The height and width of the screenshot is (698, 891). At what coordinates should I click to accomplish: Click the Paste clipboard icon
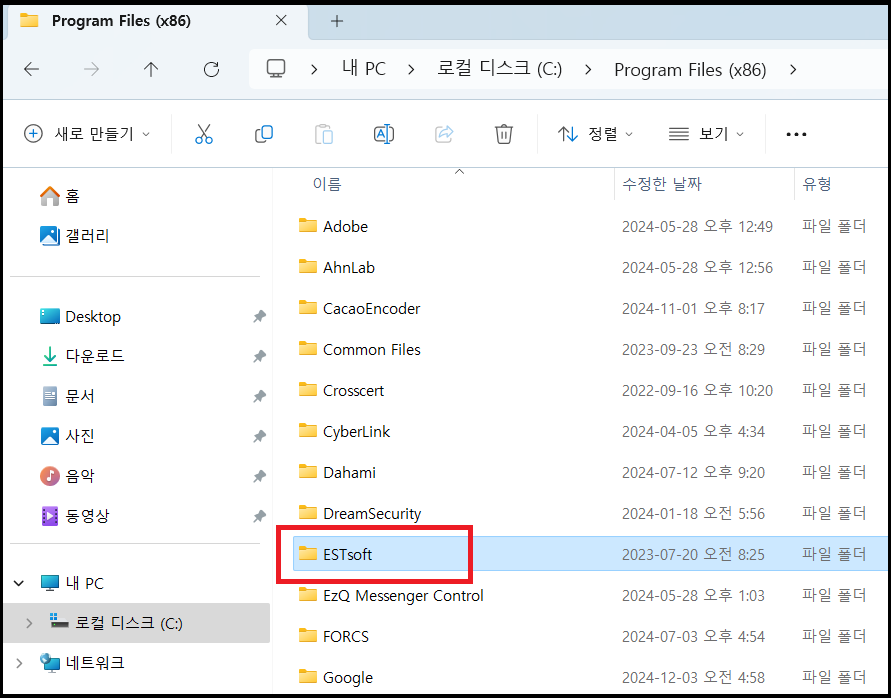click(324, 134)
